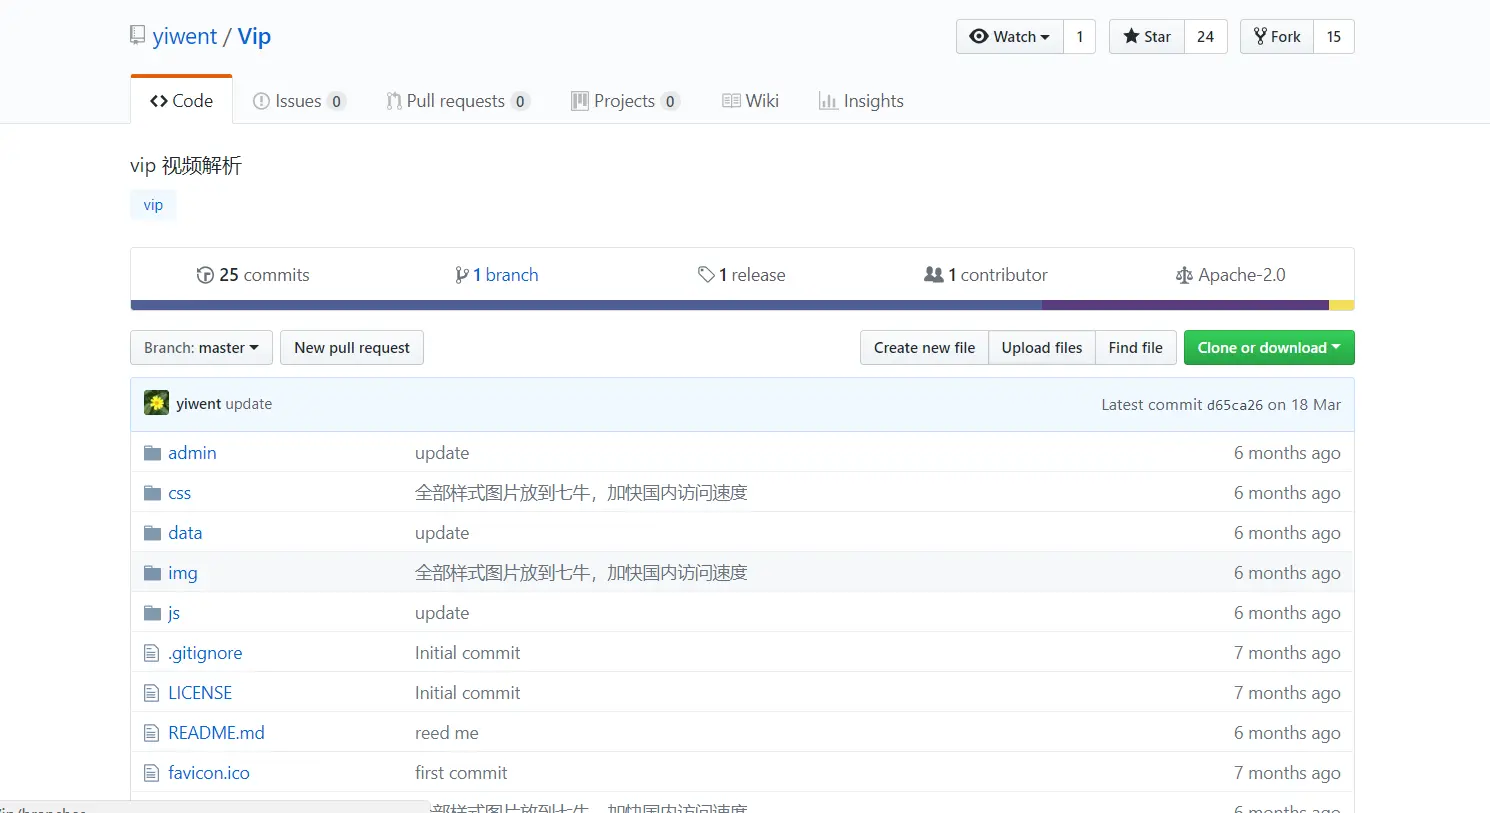This screenshot has width=1490, height=813.
Task: Click the yellow segment of language bar
Action: click(x=1342, y=305)
